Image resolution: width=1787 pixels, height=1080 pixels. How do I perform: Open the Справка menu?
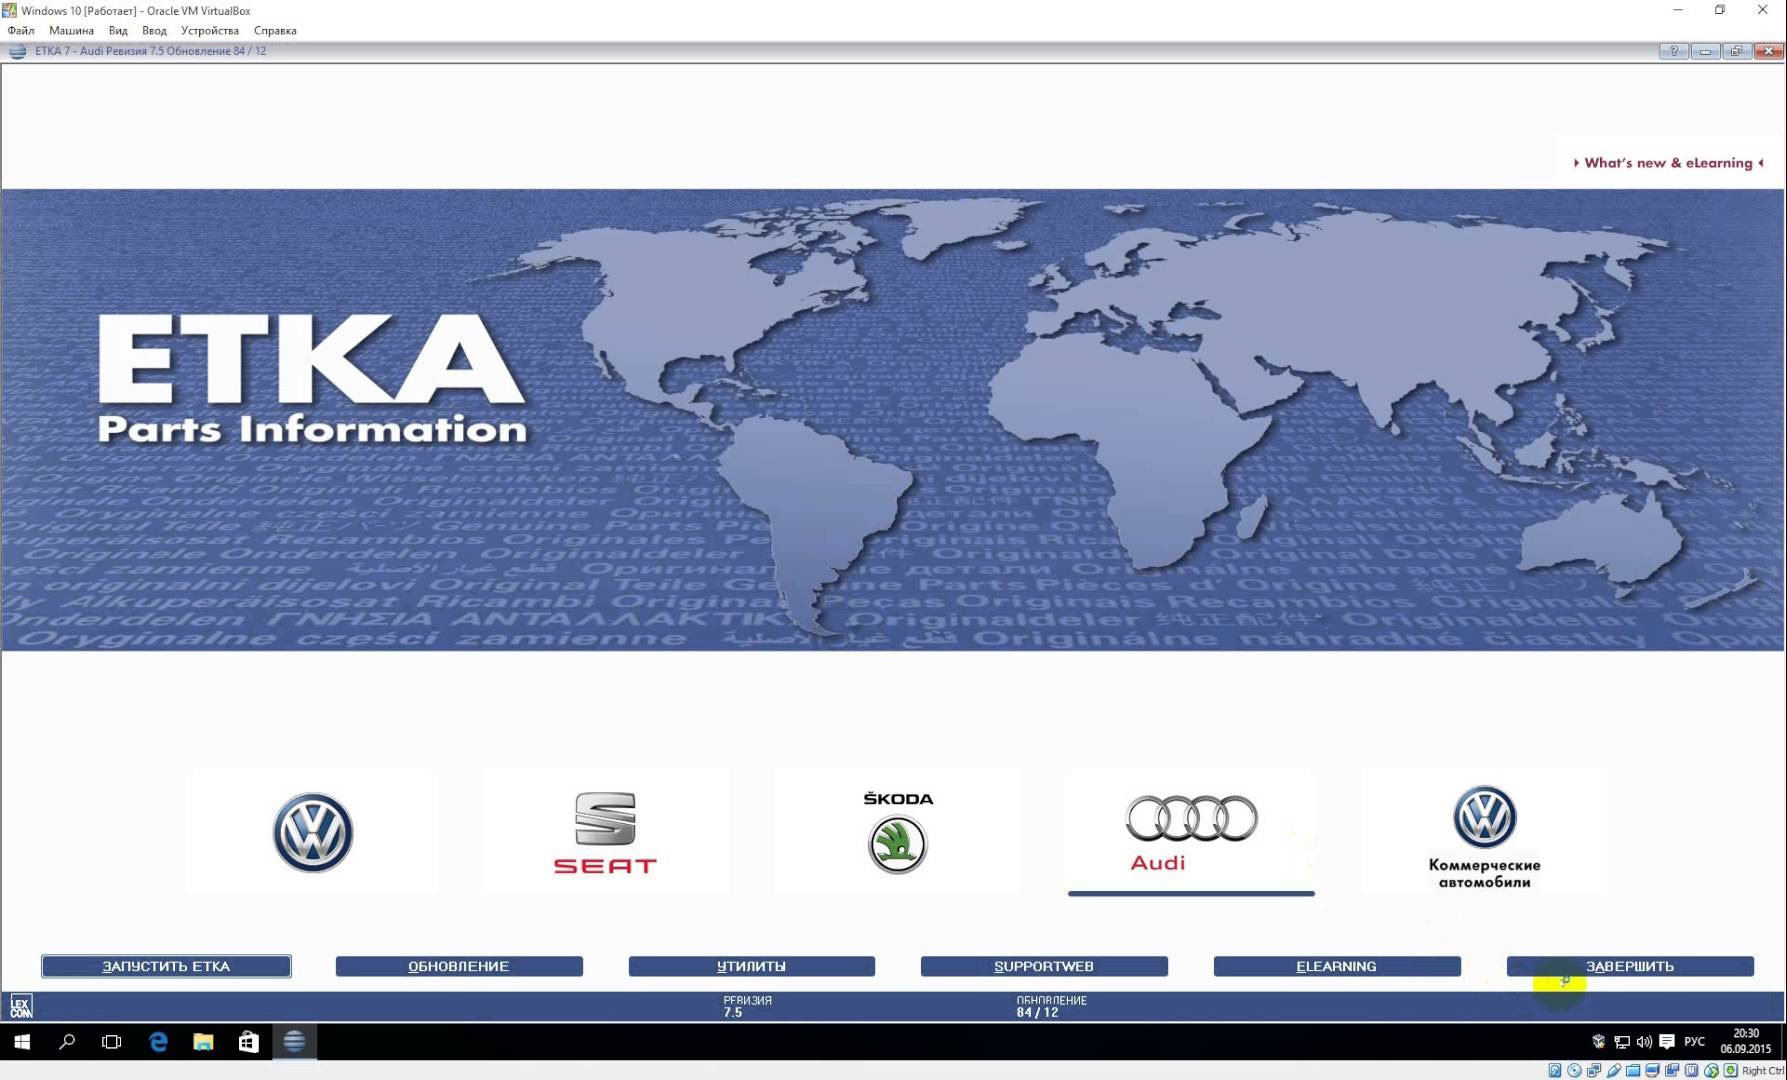(x=275, y=31)
